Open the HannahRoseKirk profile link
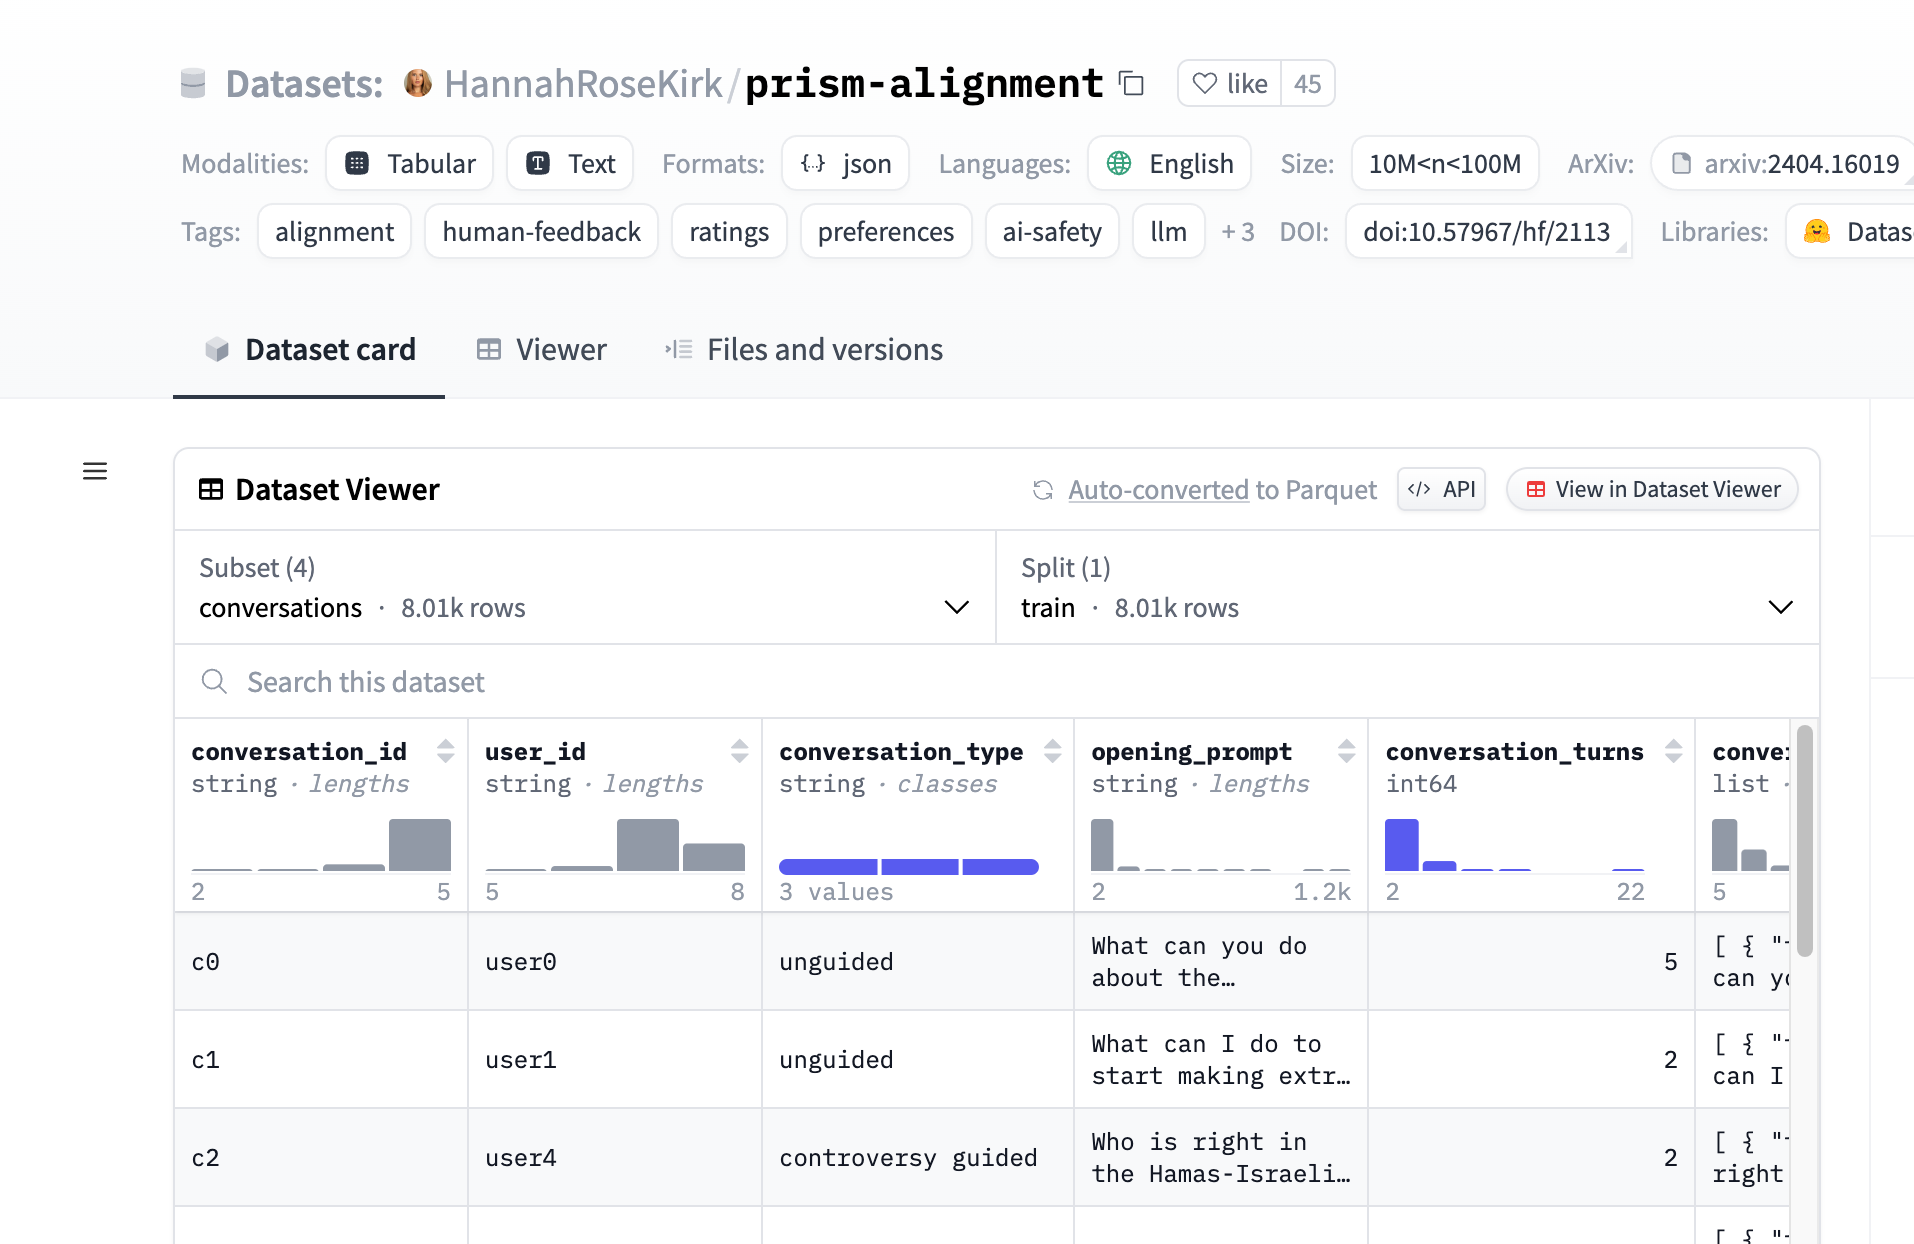The width and height of the screenshot is (1914, 1244). tap(583, 84)
